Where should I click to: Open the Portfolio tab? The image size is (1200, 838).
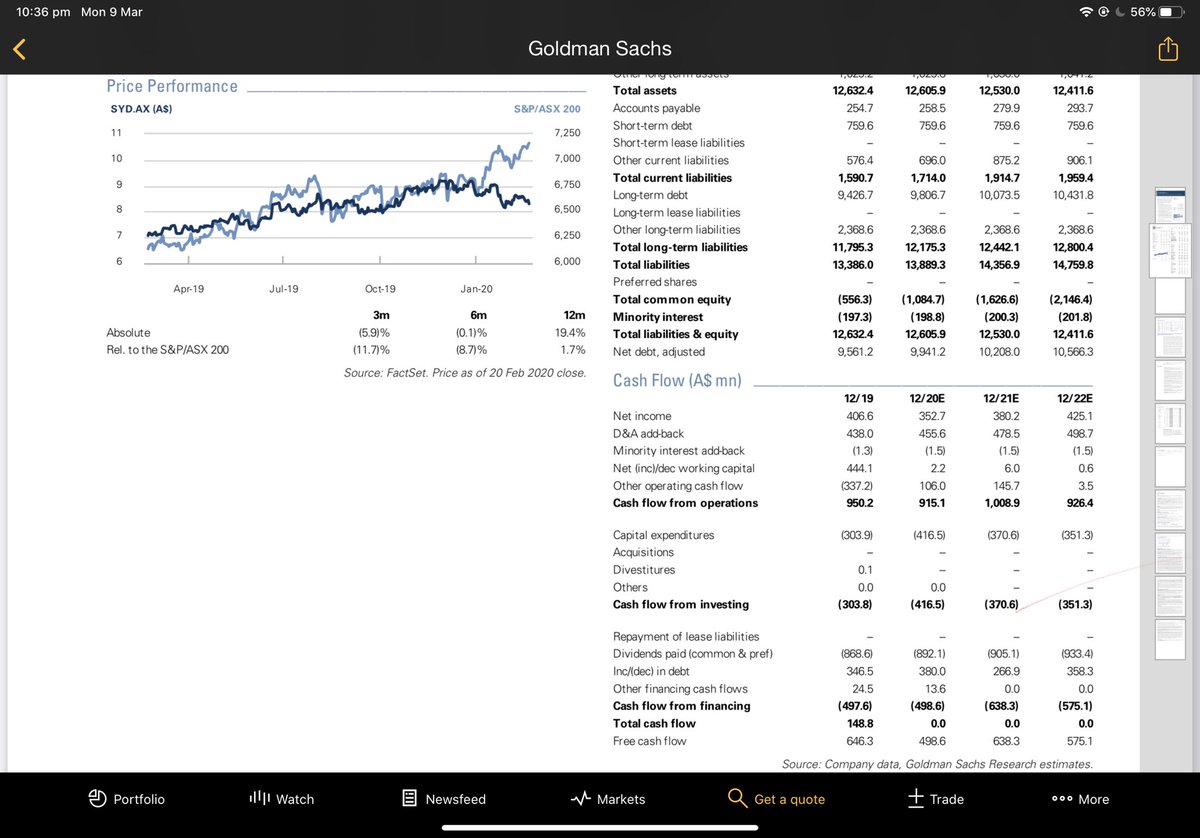[126, 799]
